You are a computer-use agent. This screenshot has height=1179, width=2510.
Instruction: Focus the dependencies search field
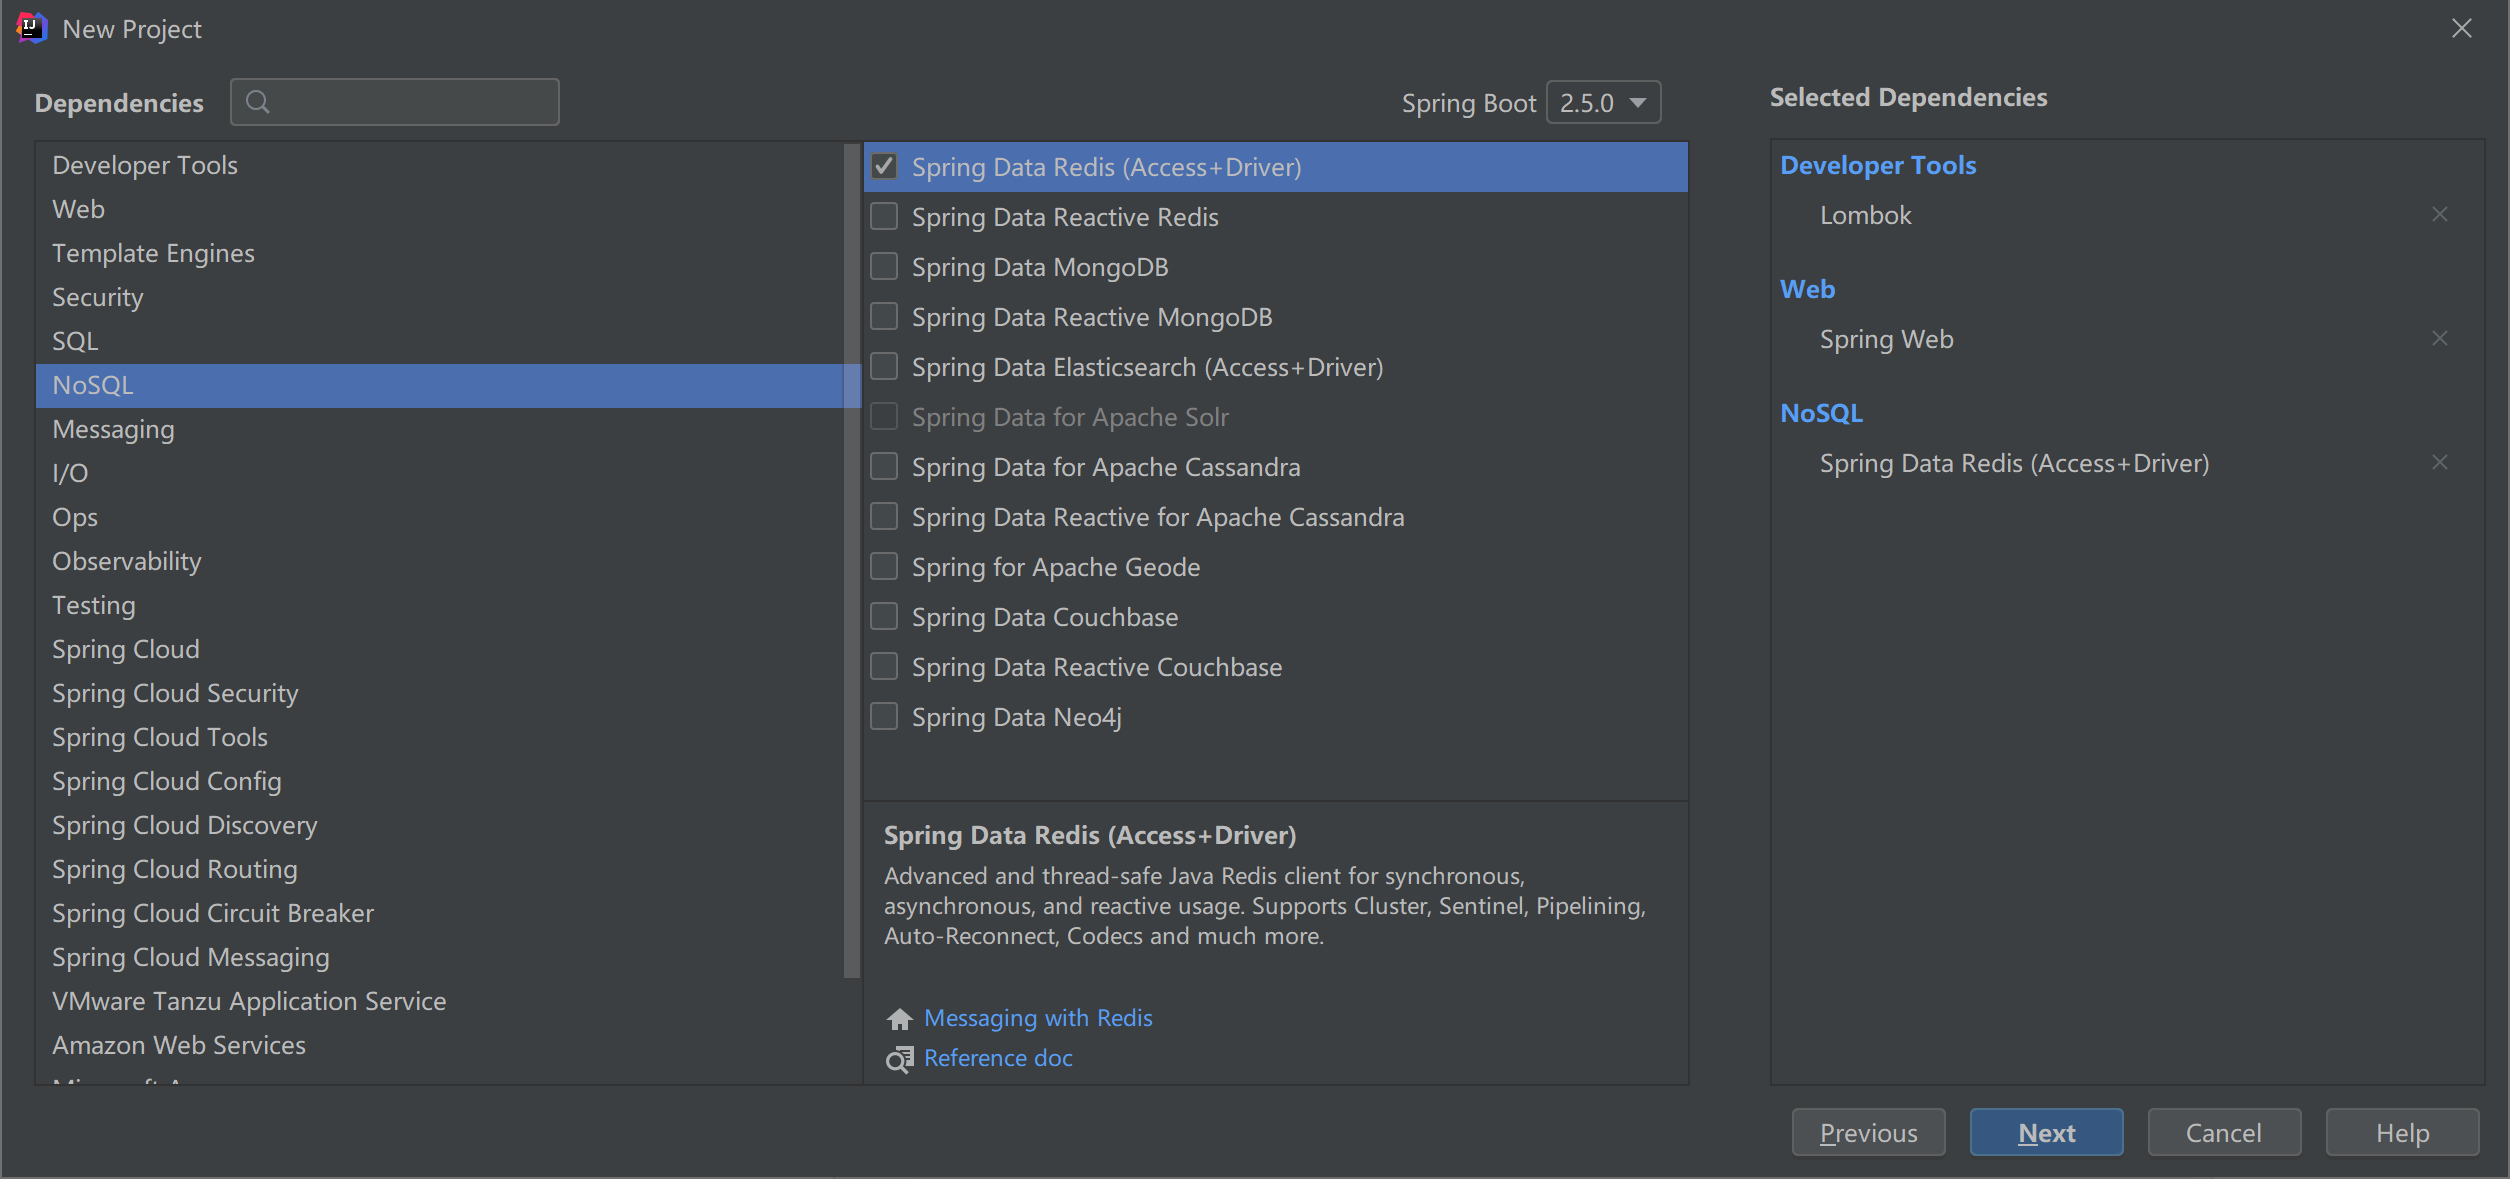pos(395,102)
